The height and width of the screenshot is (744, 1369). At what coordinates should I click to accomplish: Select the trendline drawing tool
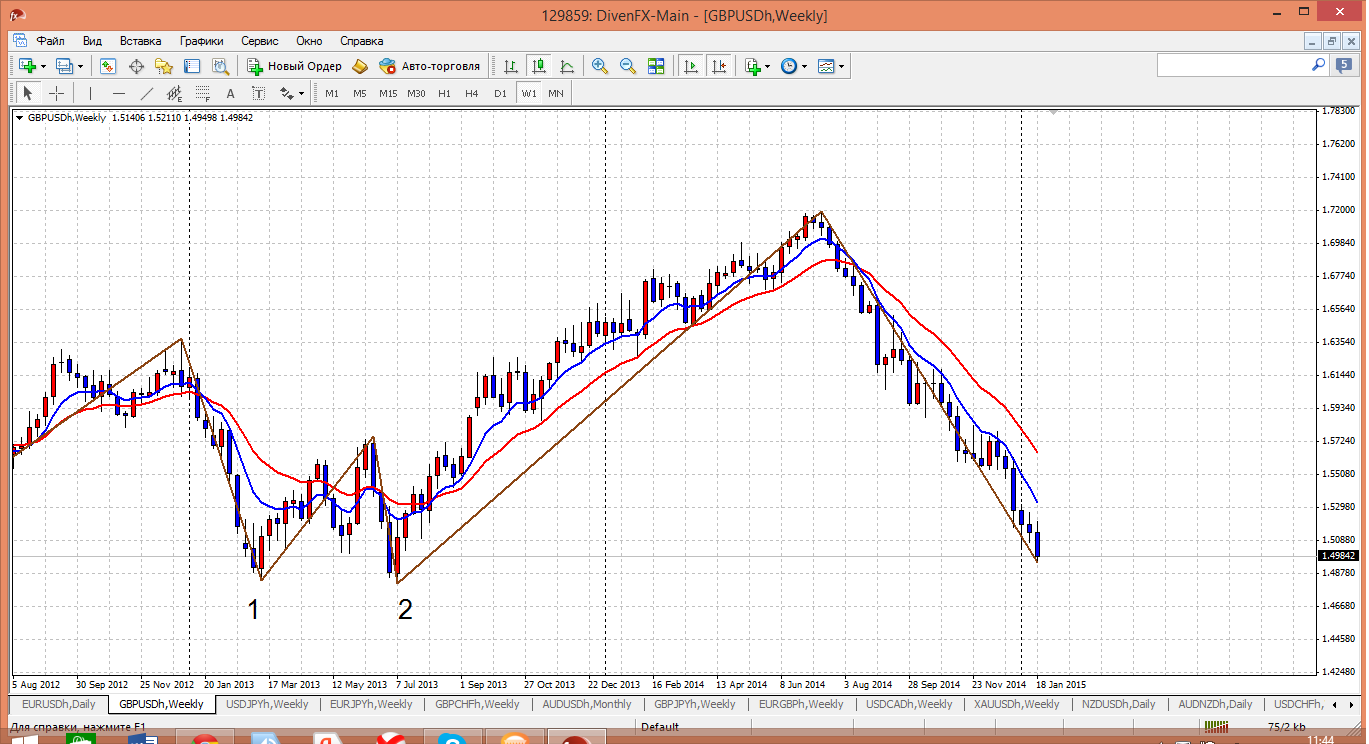point(147,93)
